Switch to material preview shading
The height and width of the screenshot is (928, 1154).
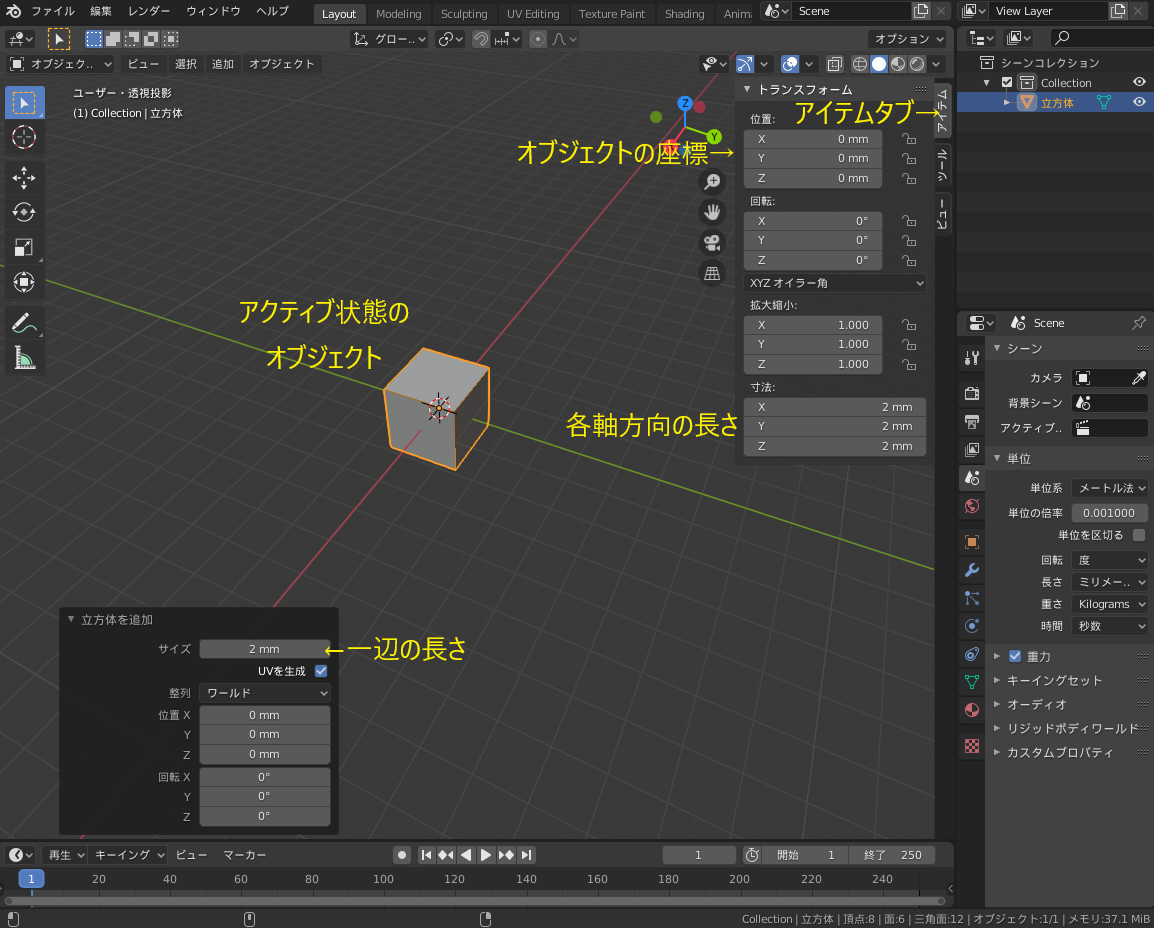click(x=898, y=64)
